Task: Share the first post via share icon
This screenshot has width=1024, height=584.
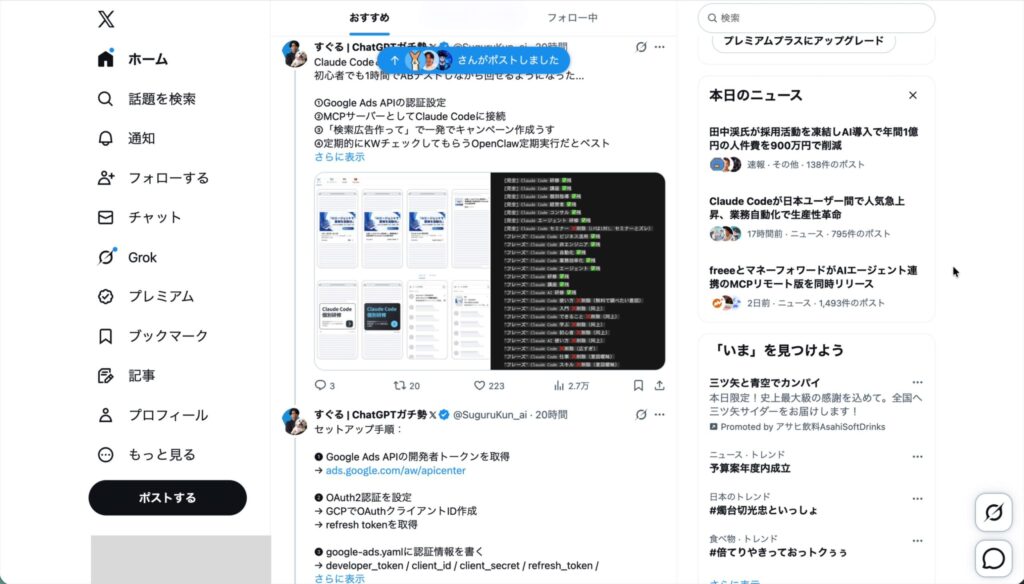Action: 660,385
